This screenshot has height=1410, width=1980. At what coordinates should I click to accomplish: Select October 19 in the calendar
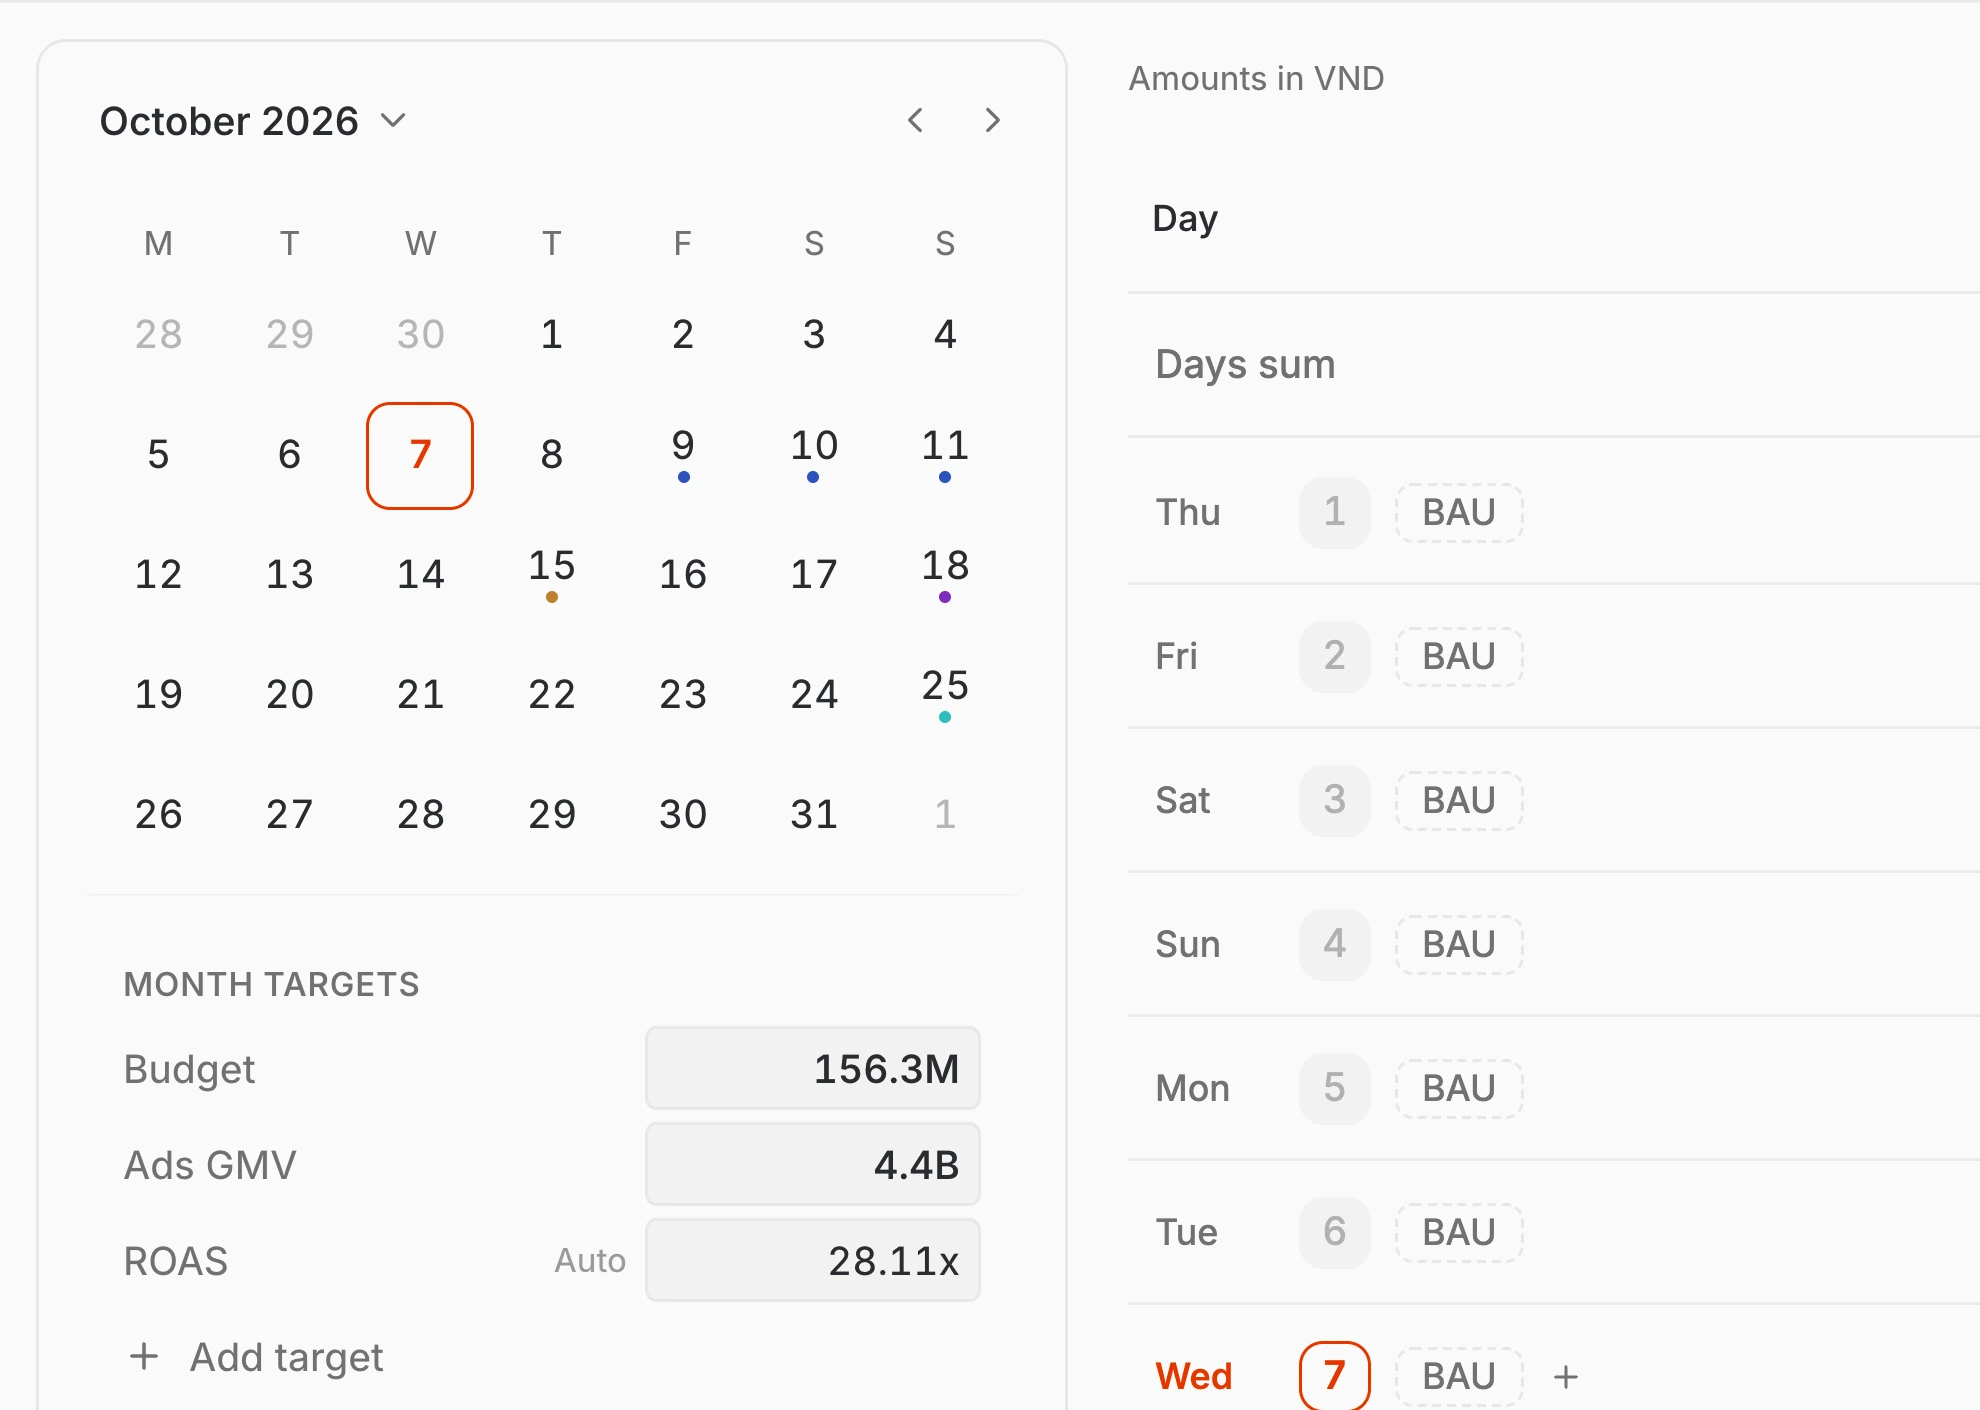(159, 694)
